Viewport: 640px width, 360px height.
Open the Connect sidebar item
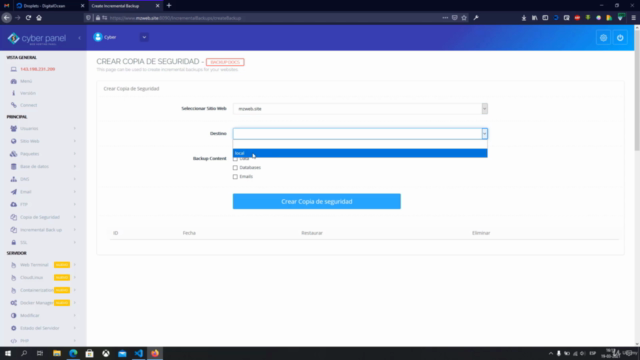click(29, 105)
